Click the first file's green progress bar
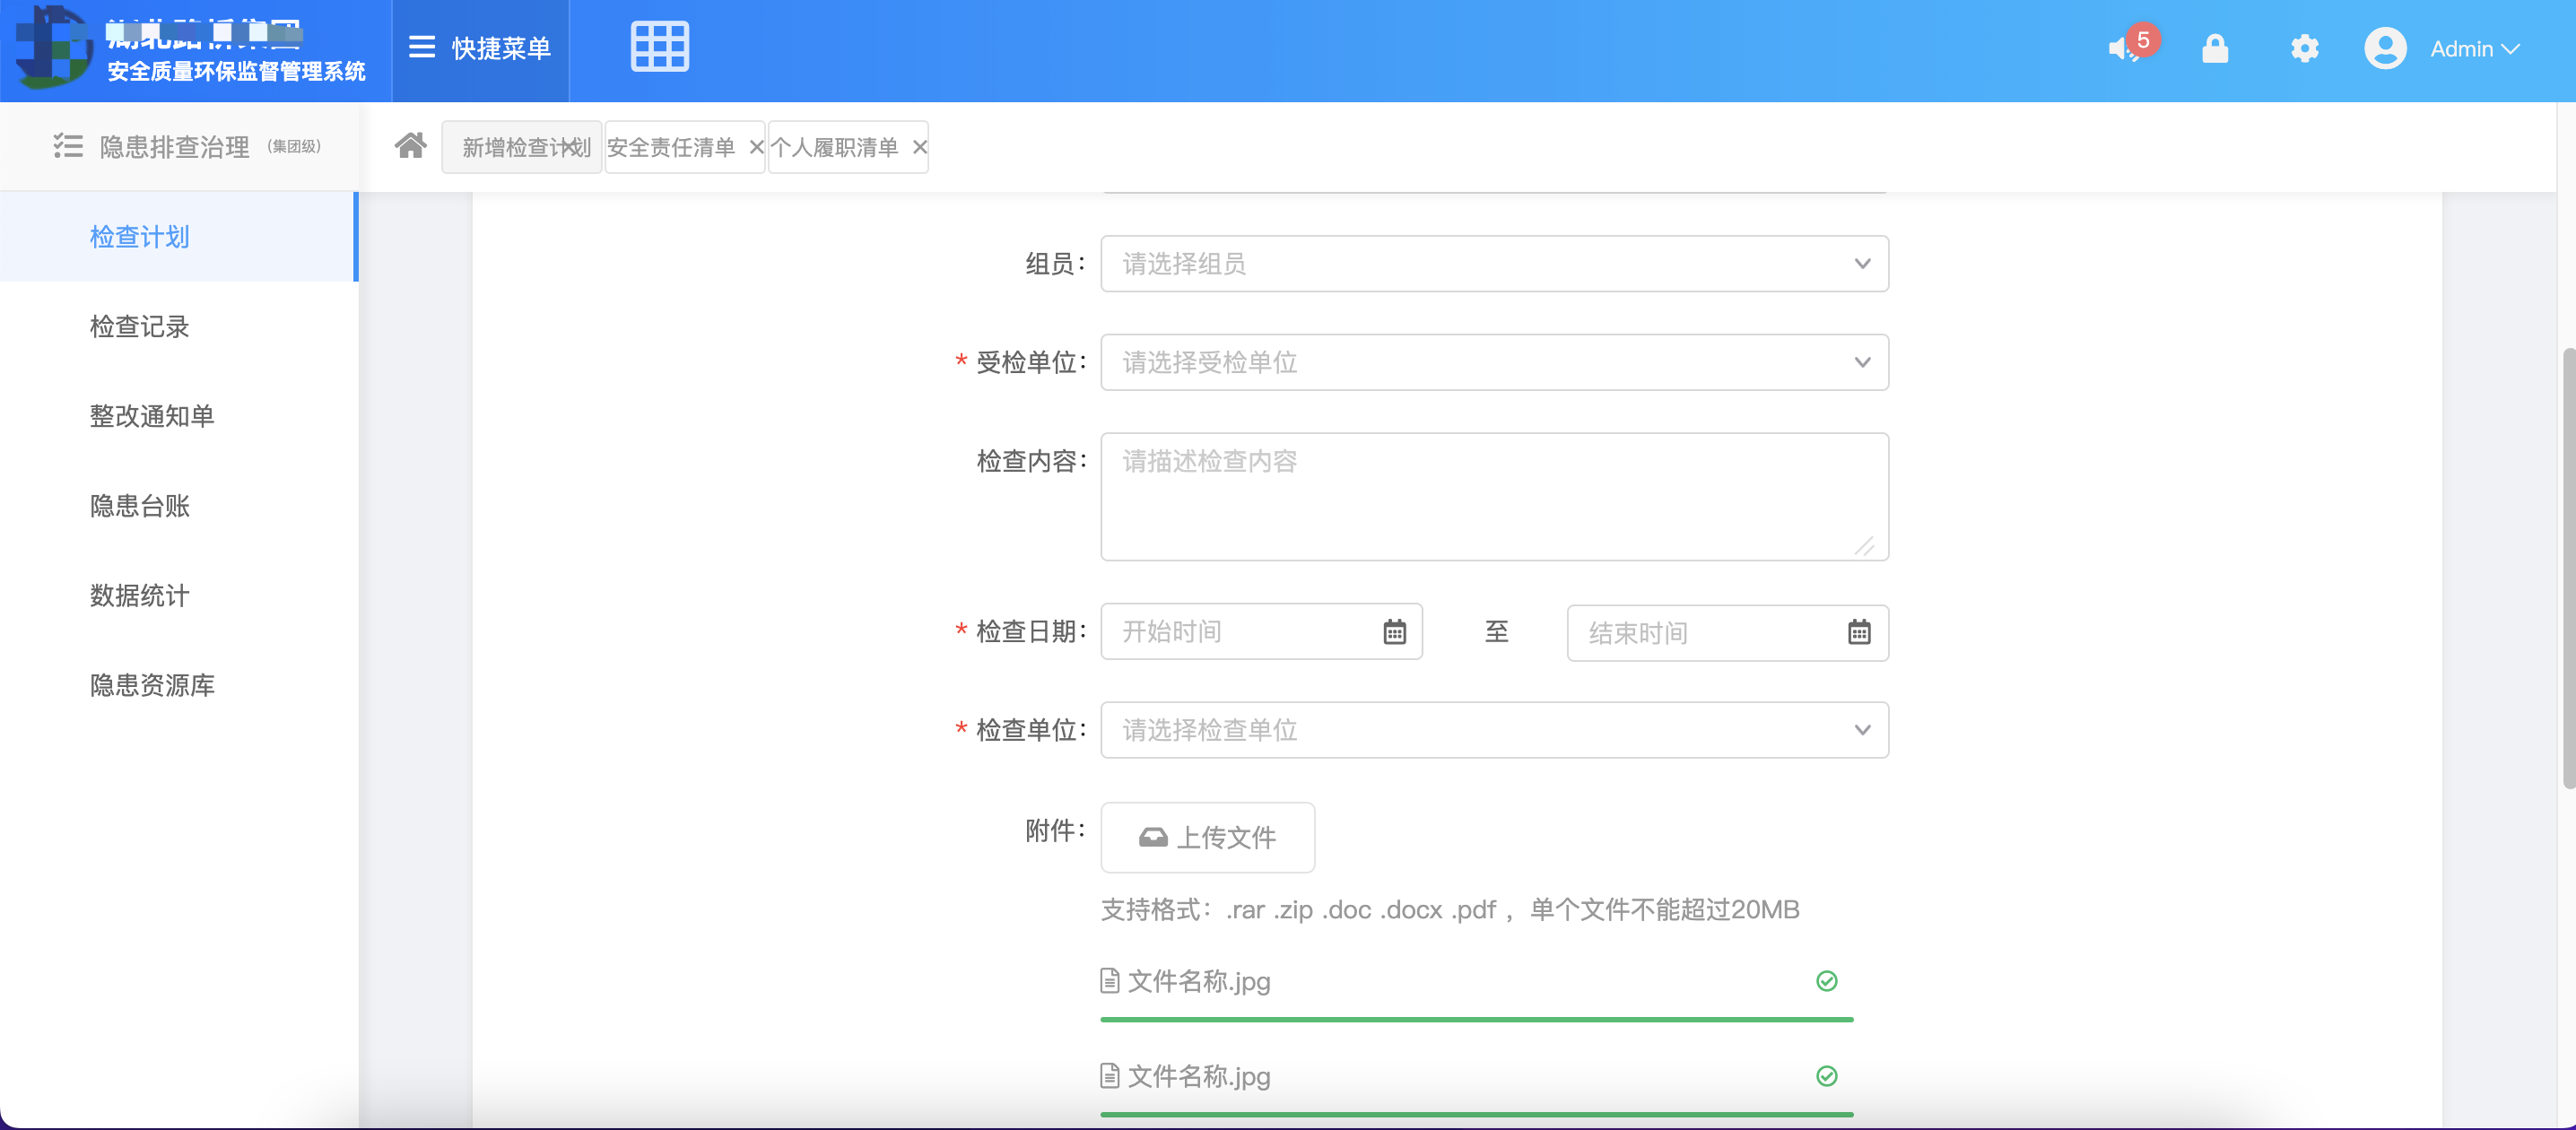The image size is (2576, 1130). pos(1476,1019)
